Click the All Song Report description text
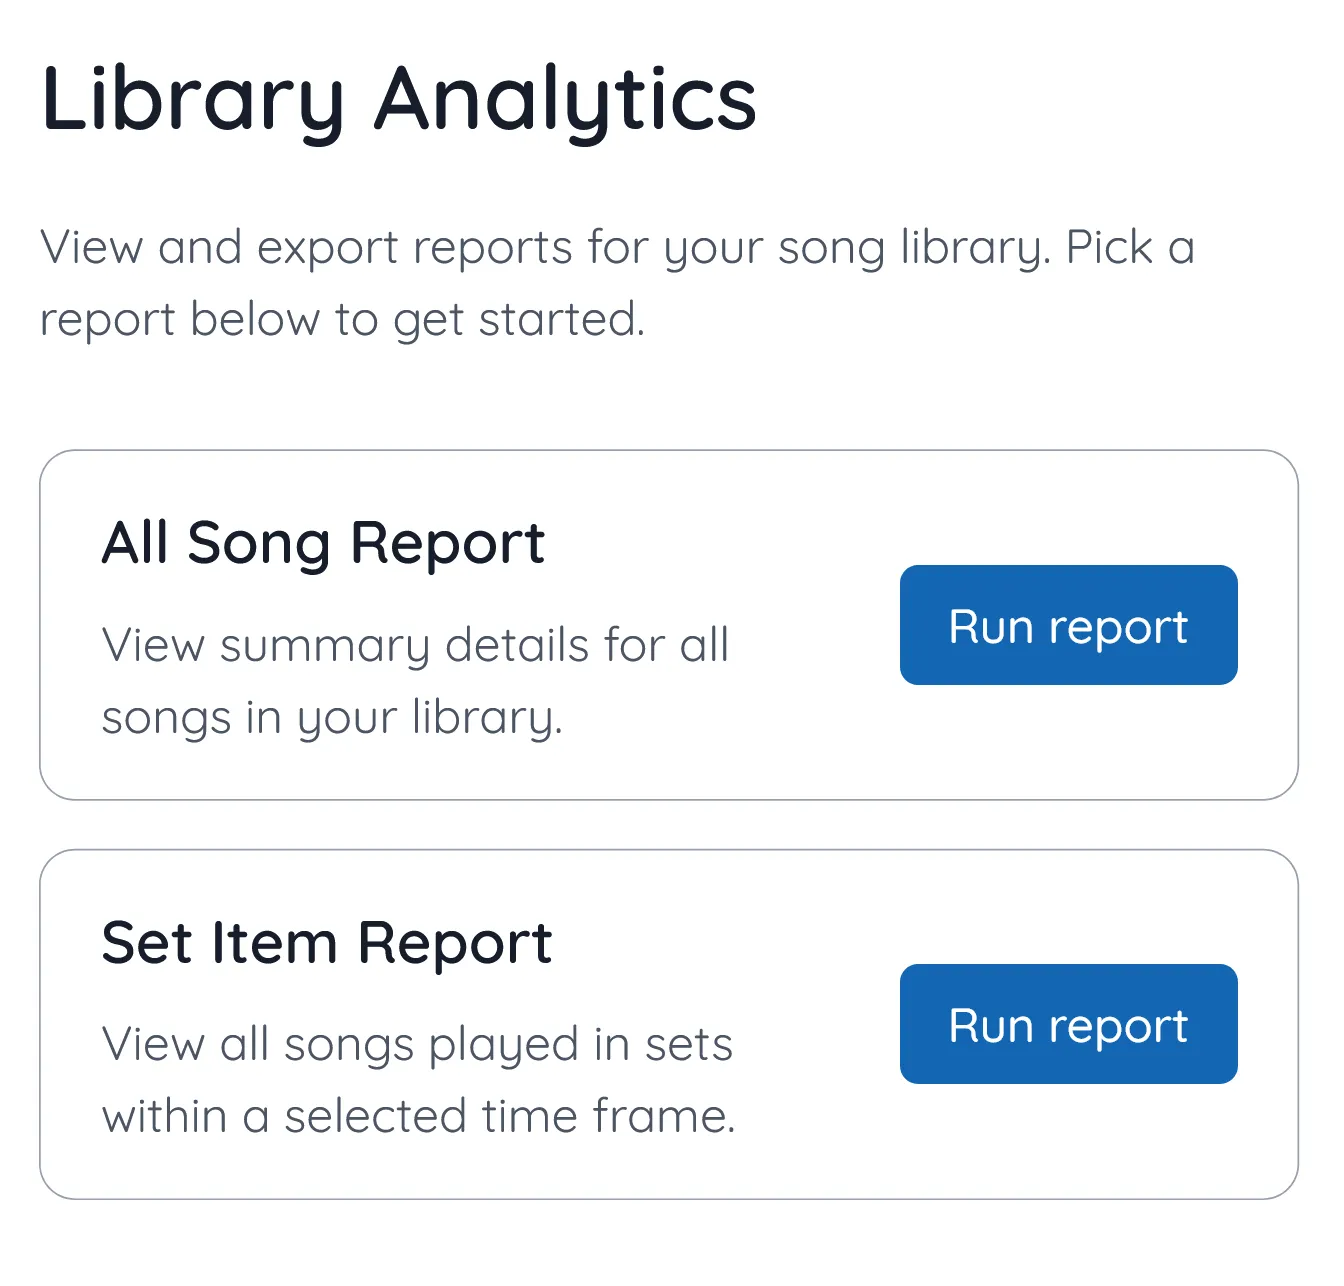 (416, 680)
